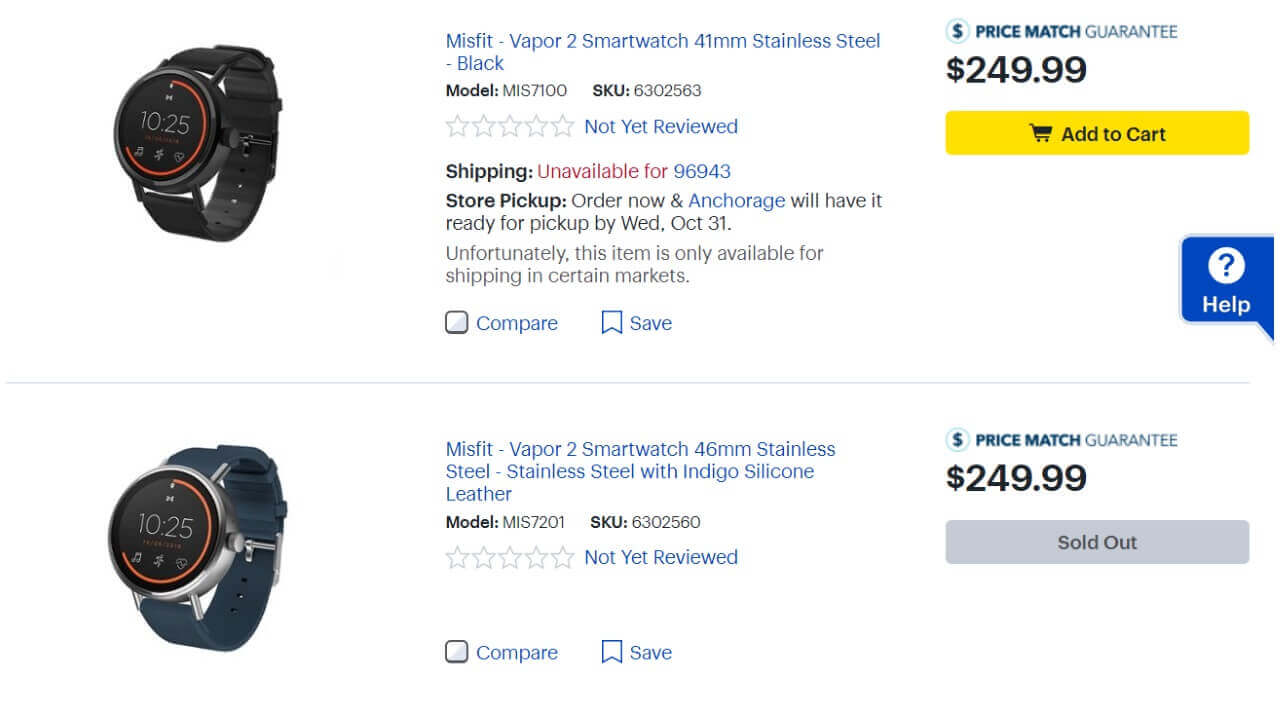Click the Help question mark icon

tap(1226, 266)
